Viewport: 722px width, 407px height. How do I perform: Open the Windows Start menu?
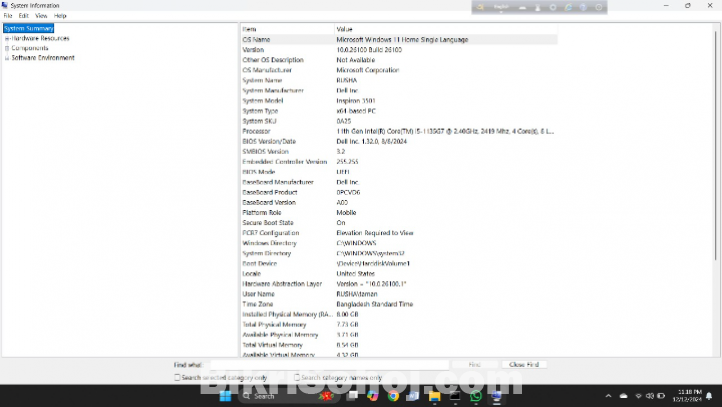225,396
